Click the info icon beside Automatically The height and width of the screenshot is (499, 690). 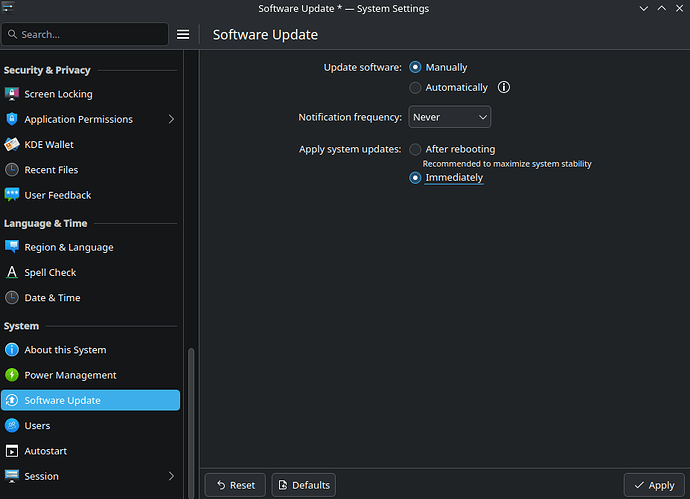(x=504, y=87)
